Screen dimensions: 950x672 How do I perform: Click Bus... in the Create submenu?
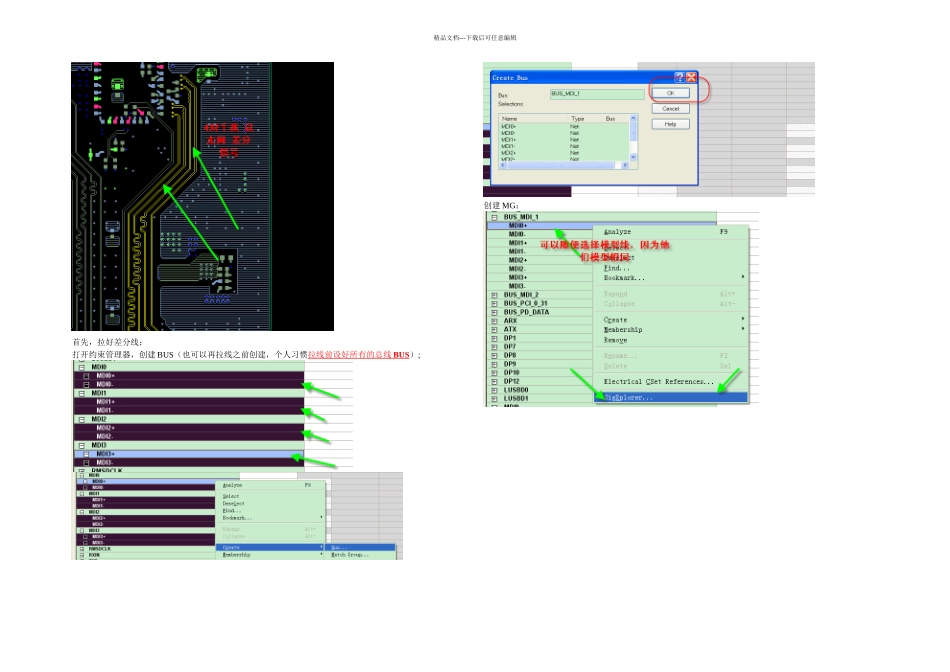click(x=338, y=547)
